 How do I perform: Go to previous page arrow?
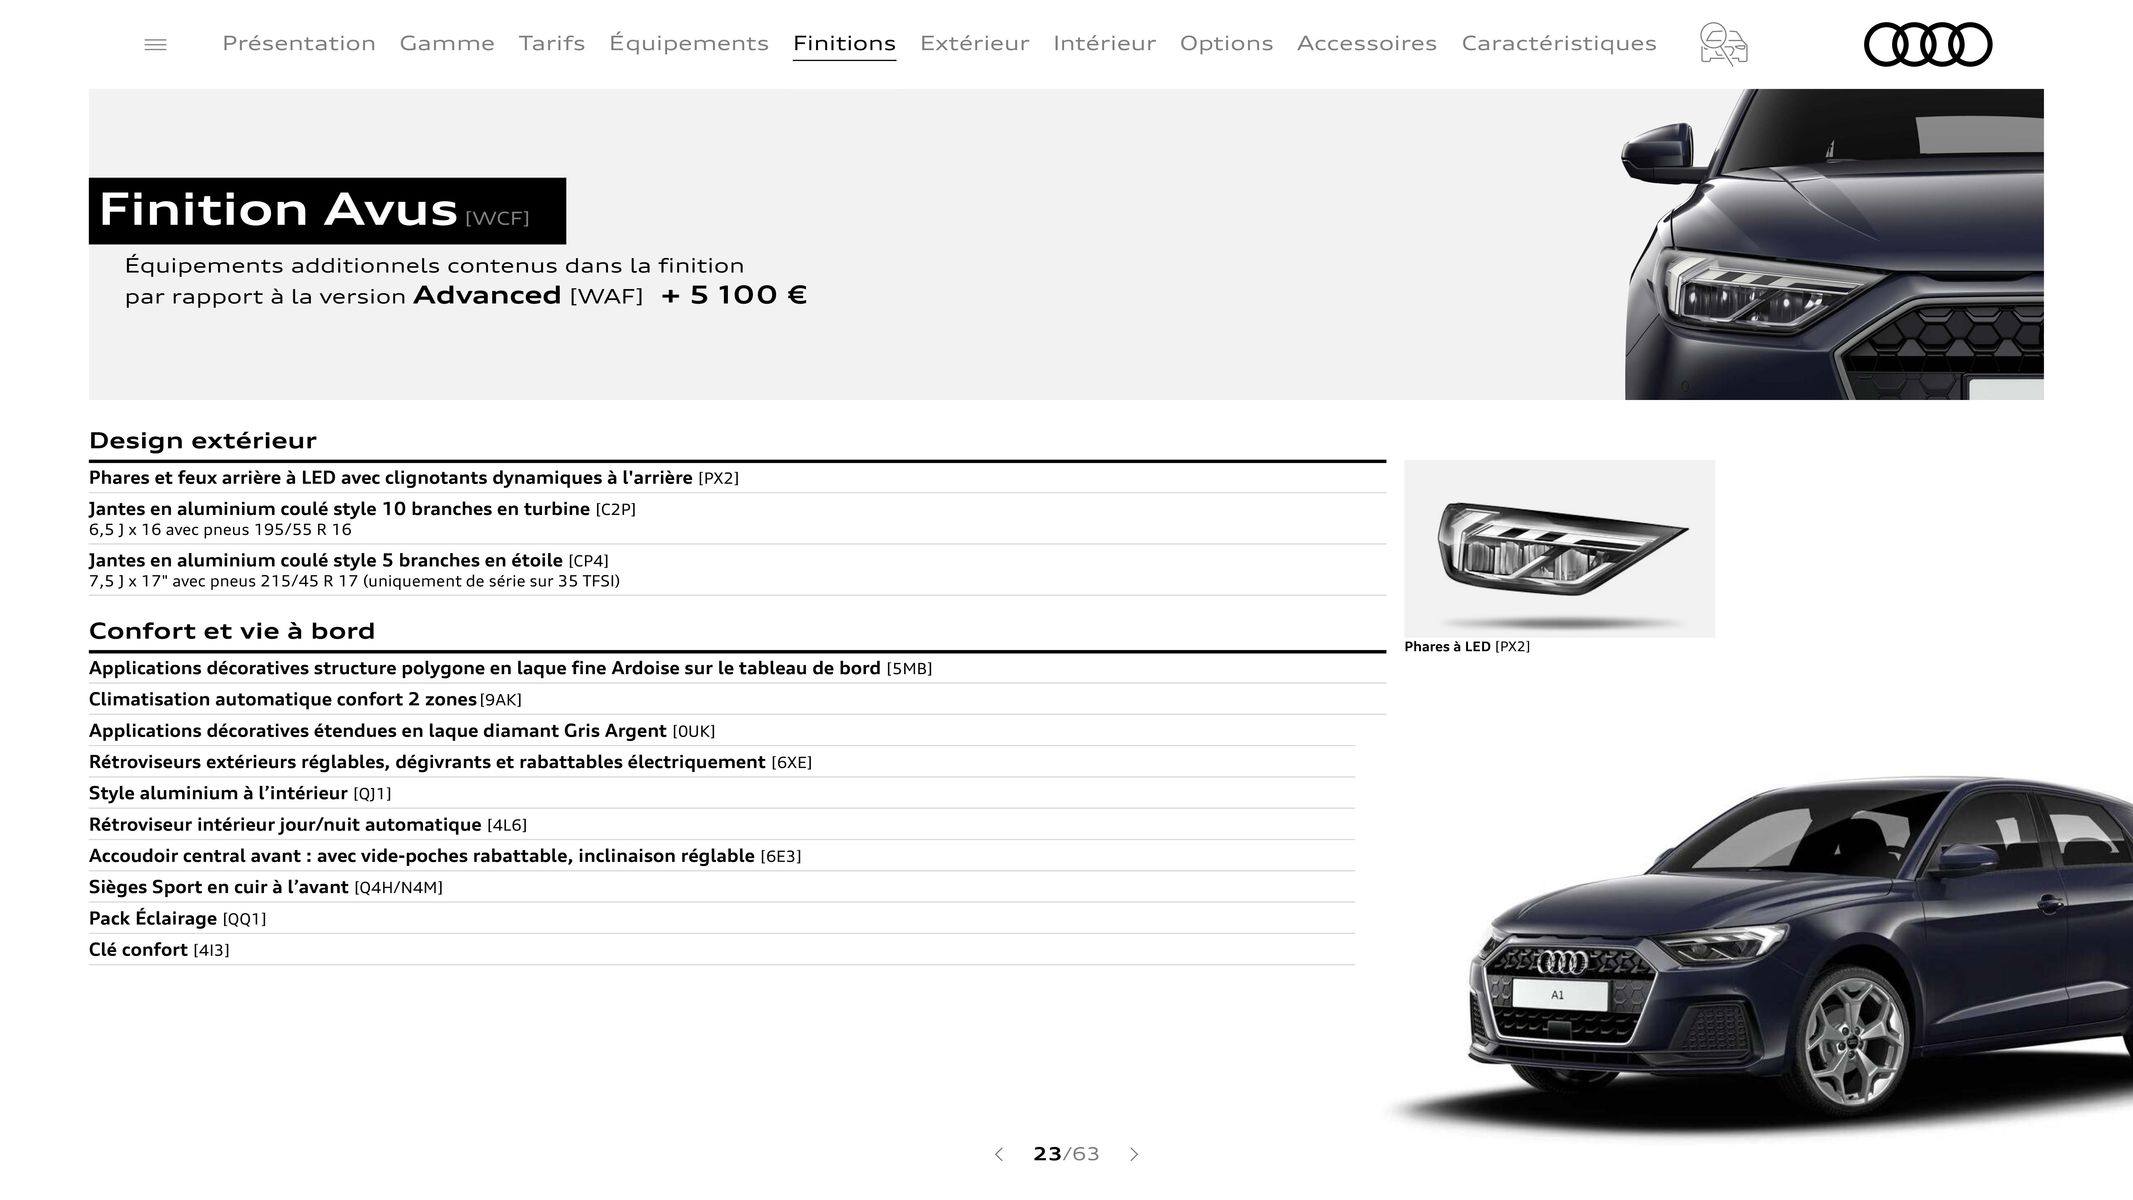click(998, 1154)
